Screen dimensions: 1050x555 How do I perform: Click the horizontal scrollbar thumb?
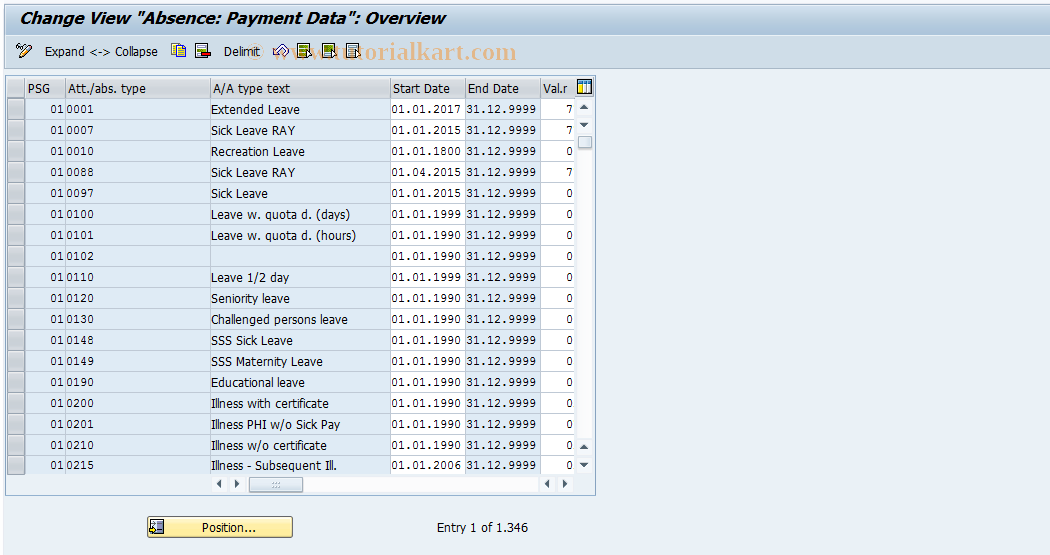(276, 485)
